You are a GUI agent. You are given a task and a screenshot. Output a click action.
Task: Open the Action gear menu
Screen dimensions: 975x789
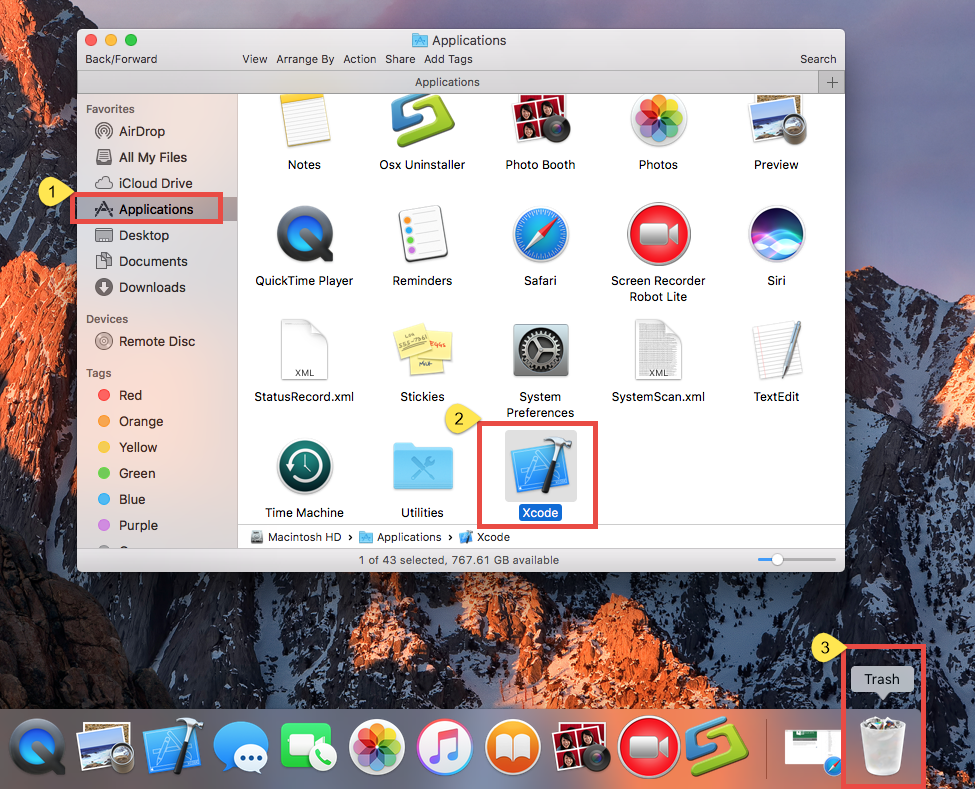click(x=360, y=59)
